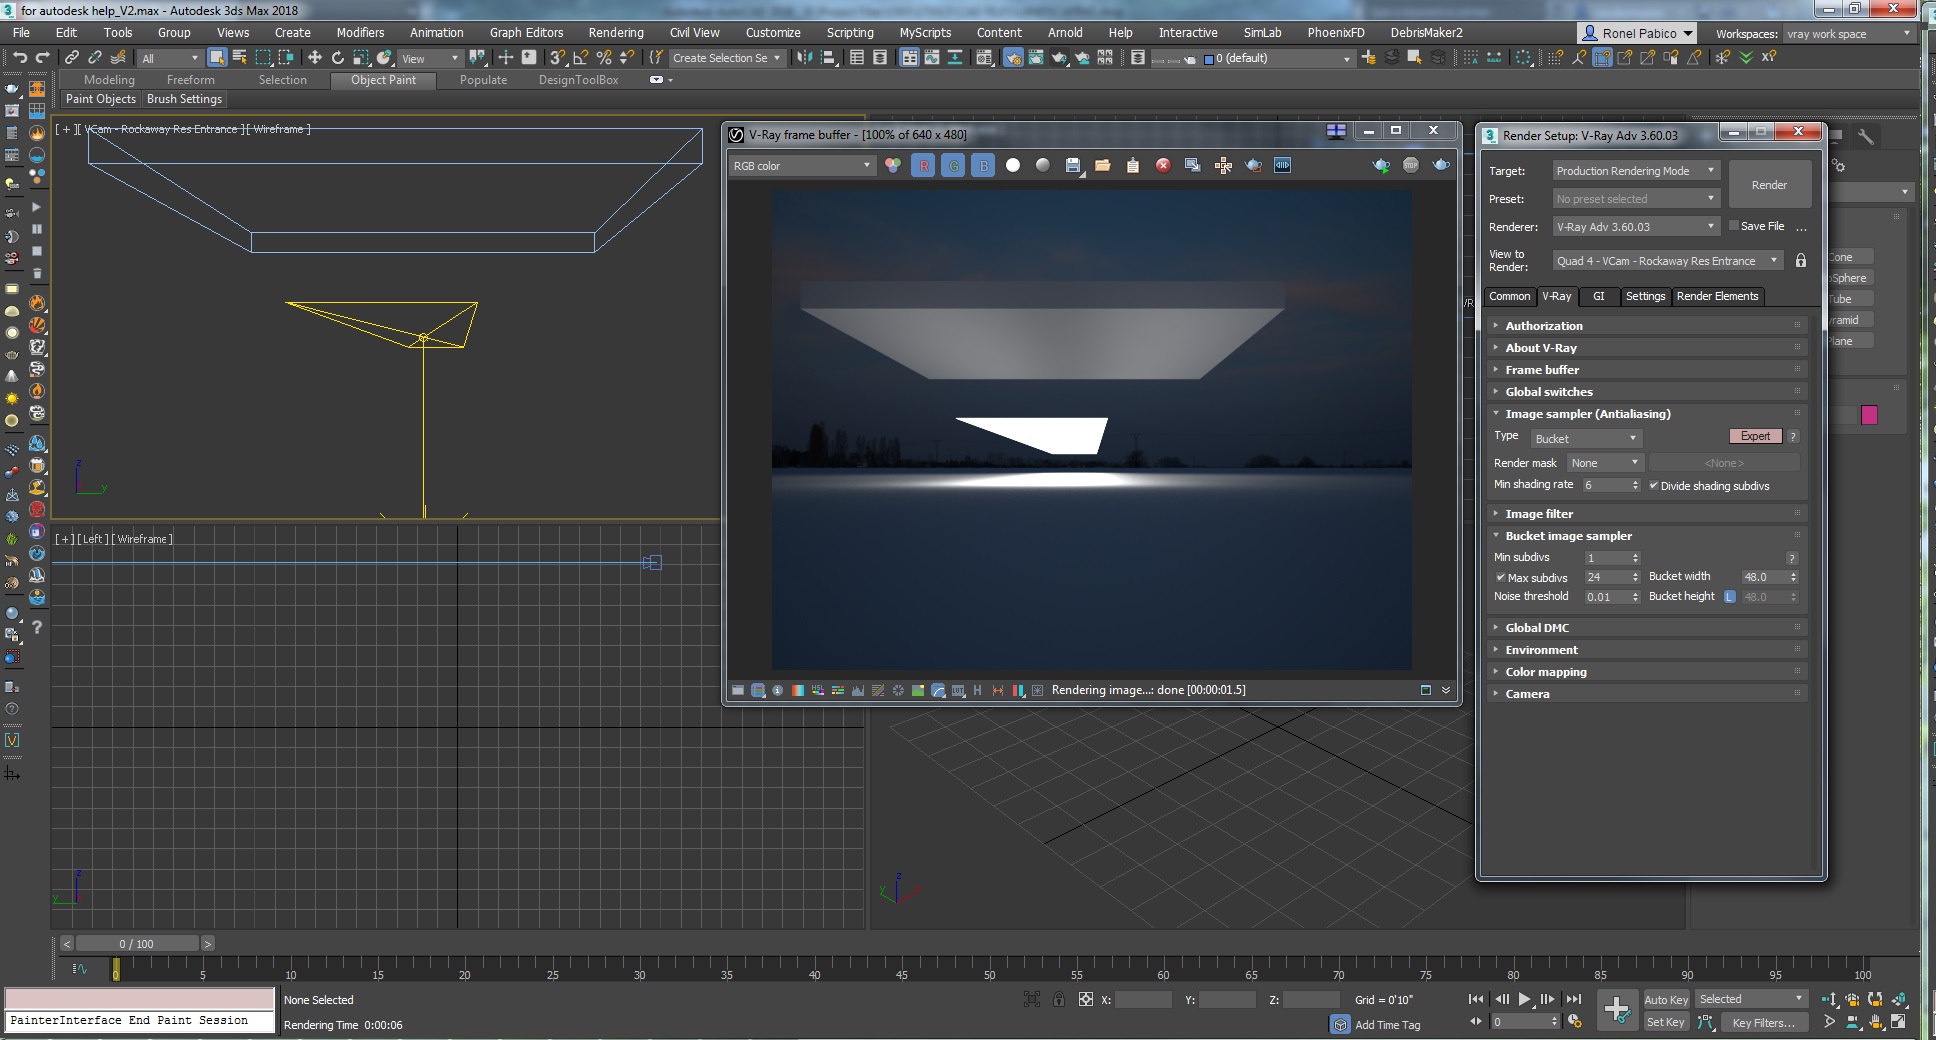Viewport: 1936px width, 1040px height.
Task: Stop rendering in V-Ray frame buffer
Action: pyautogui.click(x=1411, y=165)
